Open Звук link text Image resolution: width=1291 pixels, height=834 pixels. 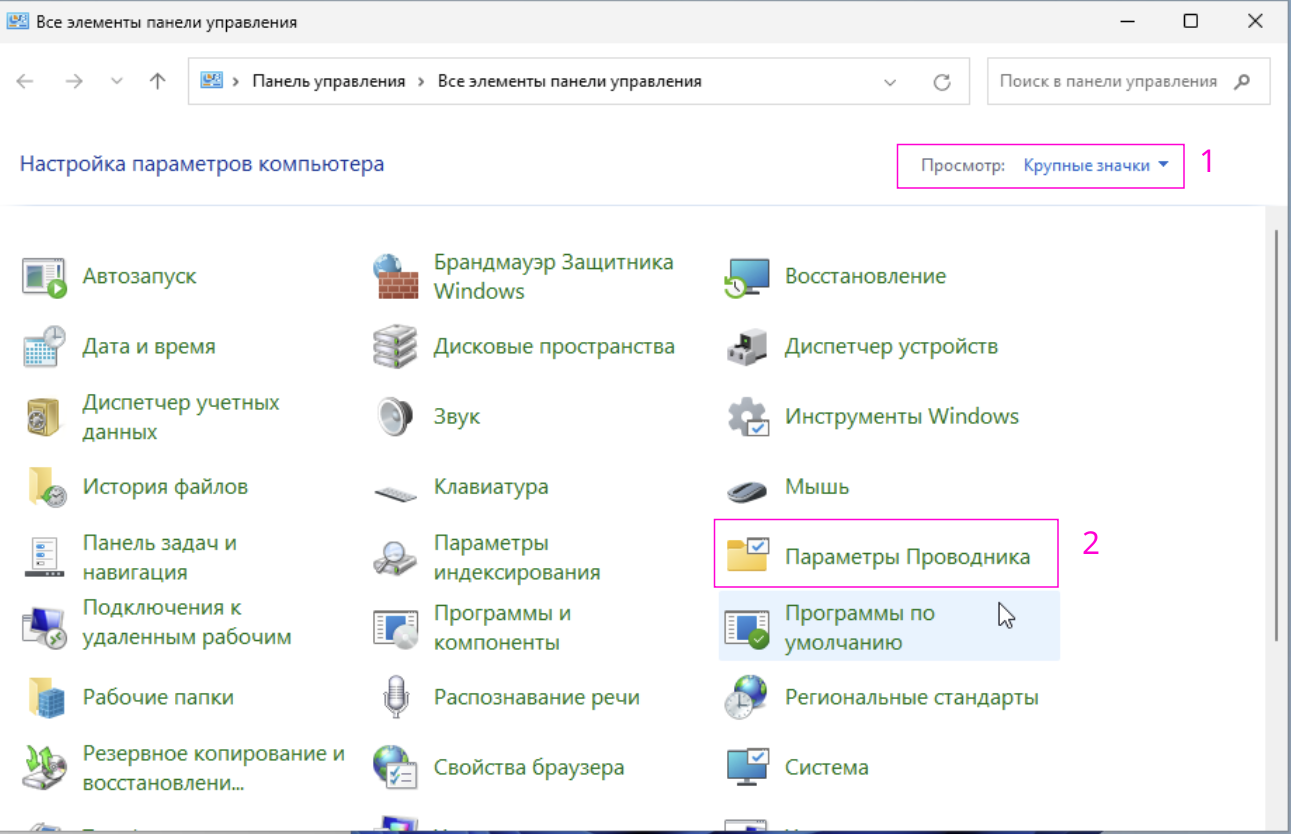coord(457,417)
